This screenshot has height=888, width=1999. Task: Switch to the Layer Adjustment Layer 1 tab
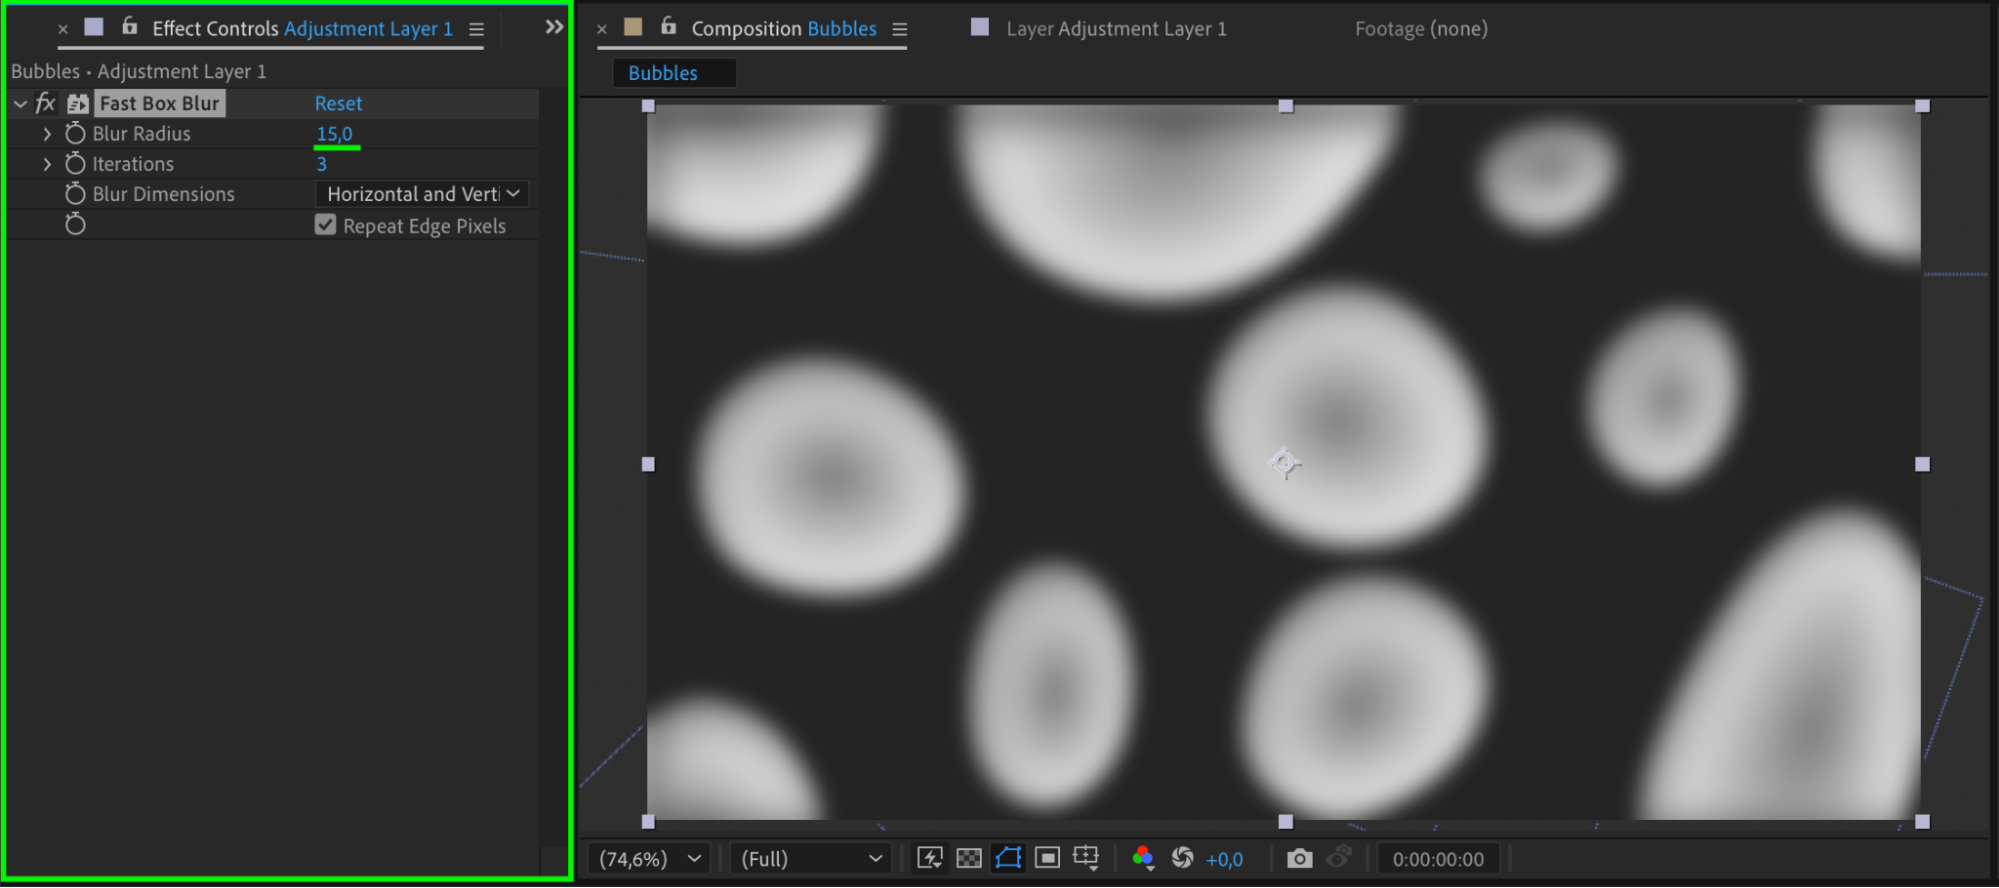coord(1116,28)
